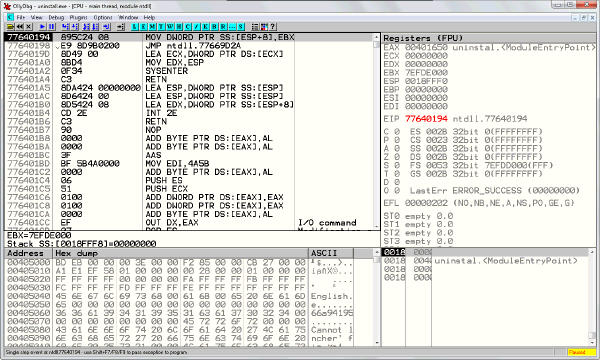This screenshot has width=600, height=360.
Task: Open the Window menu
Action: click(128, 17)
